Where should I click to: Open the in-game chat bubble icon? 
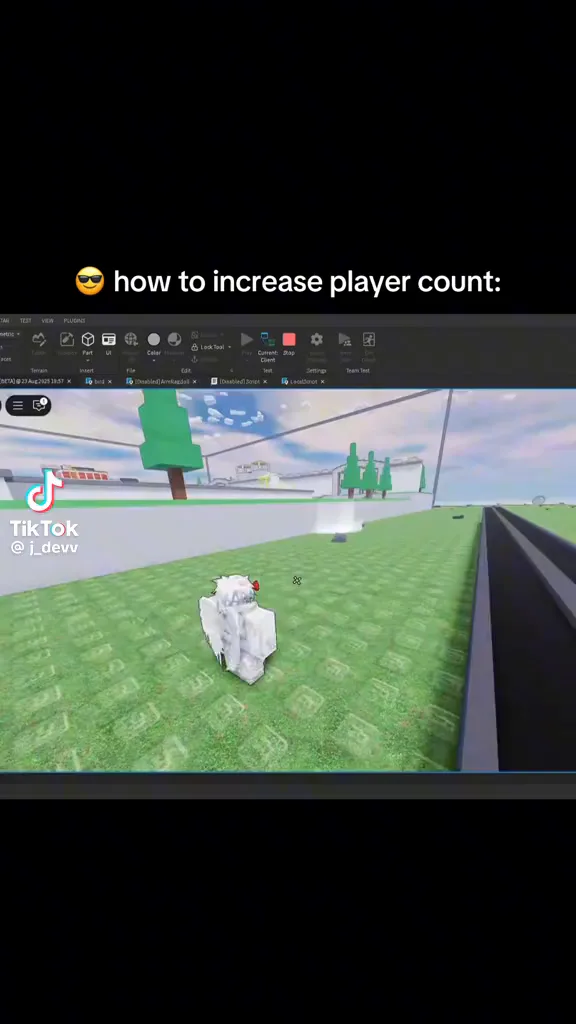click(x=39, y=406)
